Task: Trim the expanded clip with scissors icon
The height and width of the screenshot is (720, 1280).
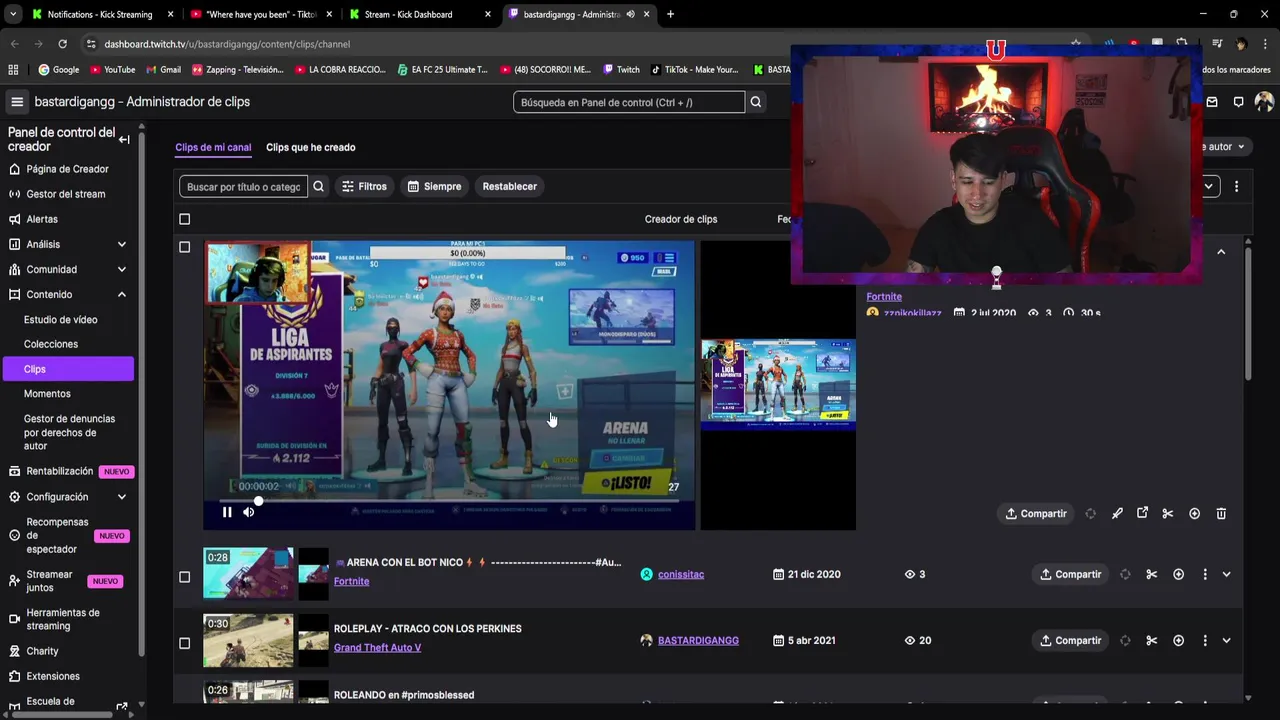Action: coord(1167,513)
